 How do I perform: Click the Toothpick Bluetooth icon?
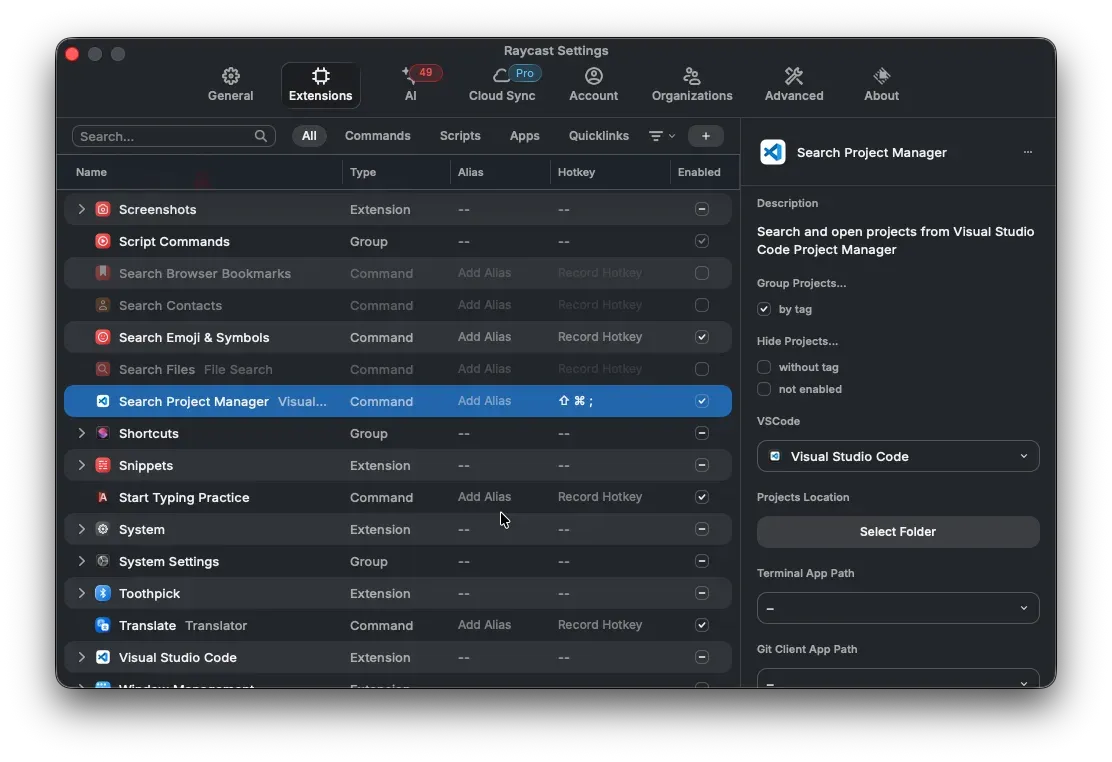(x=103, y=593)
